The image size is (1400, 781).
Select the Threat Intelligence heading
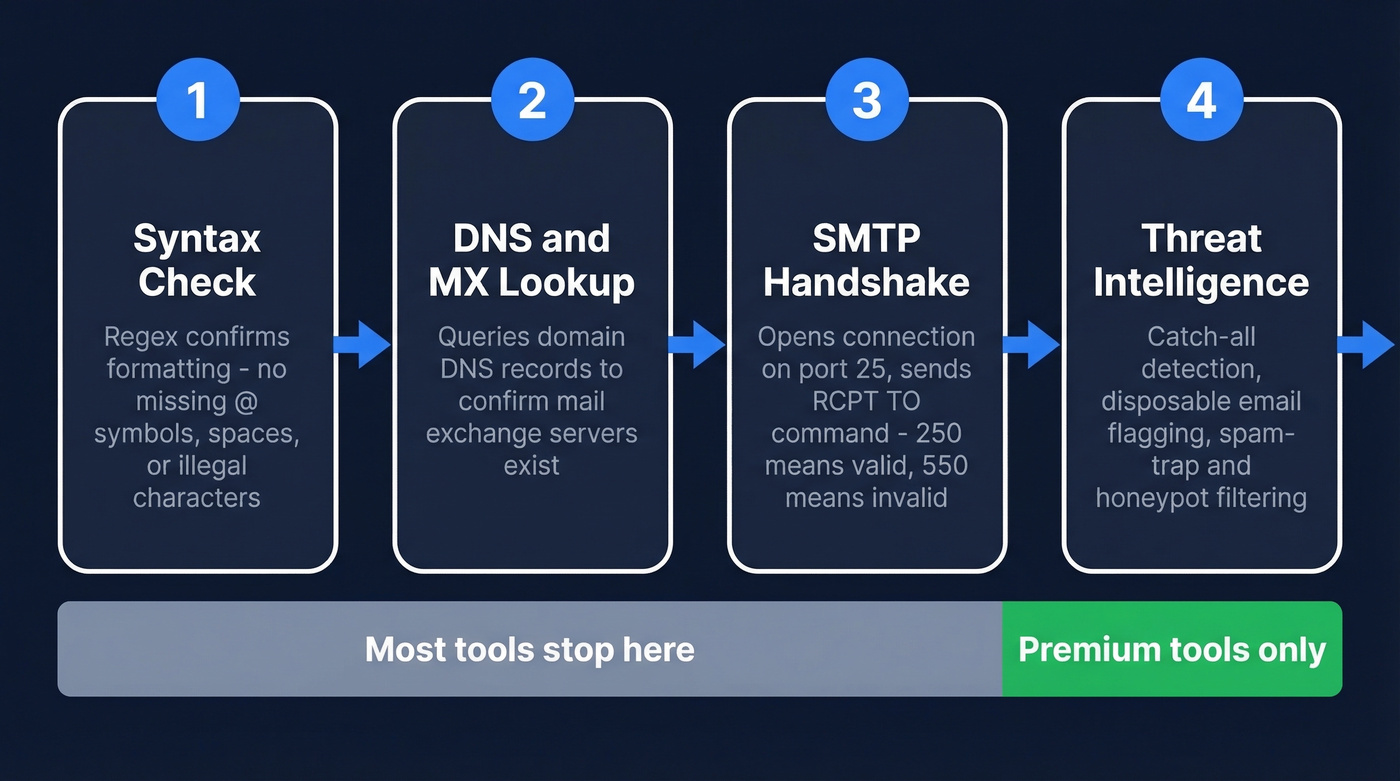point(1201,260)
